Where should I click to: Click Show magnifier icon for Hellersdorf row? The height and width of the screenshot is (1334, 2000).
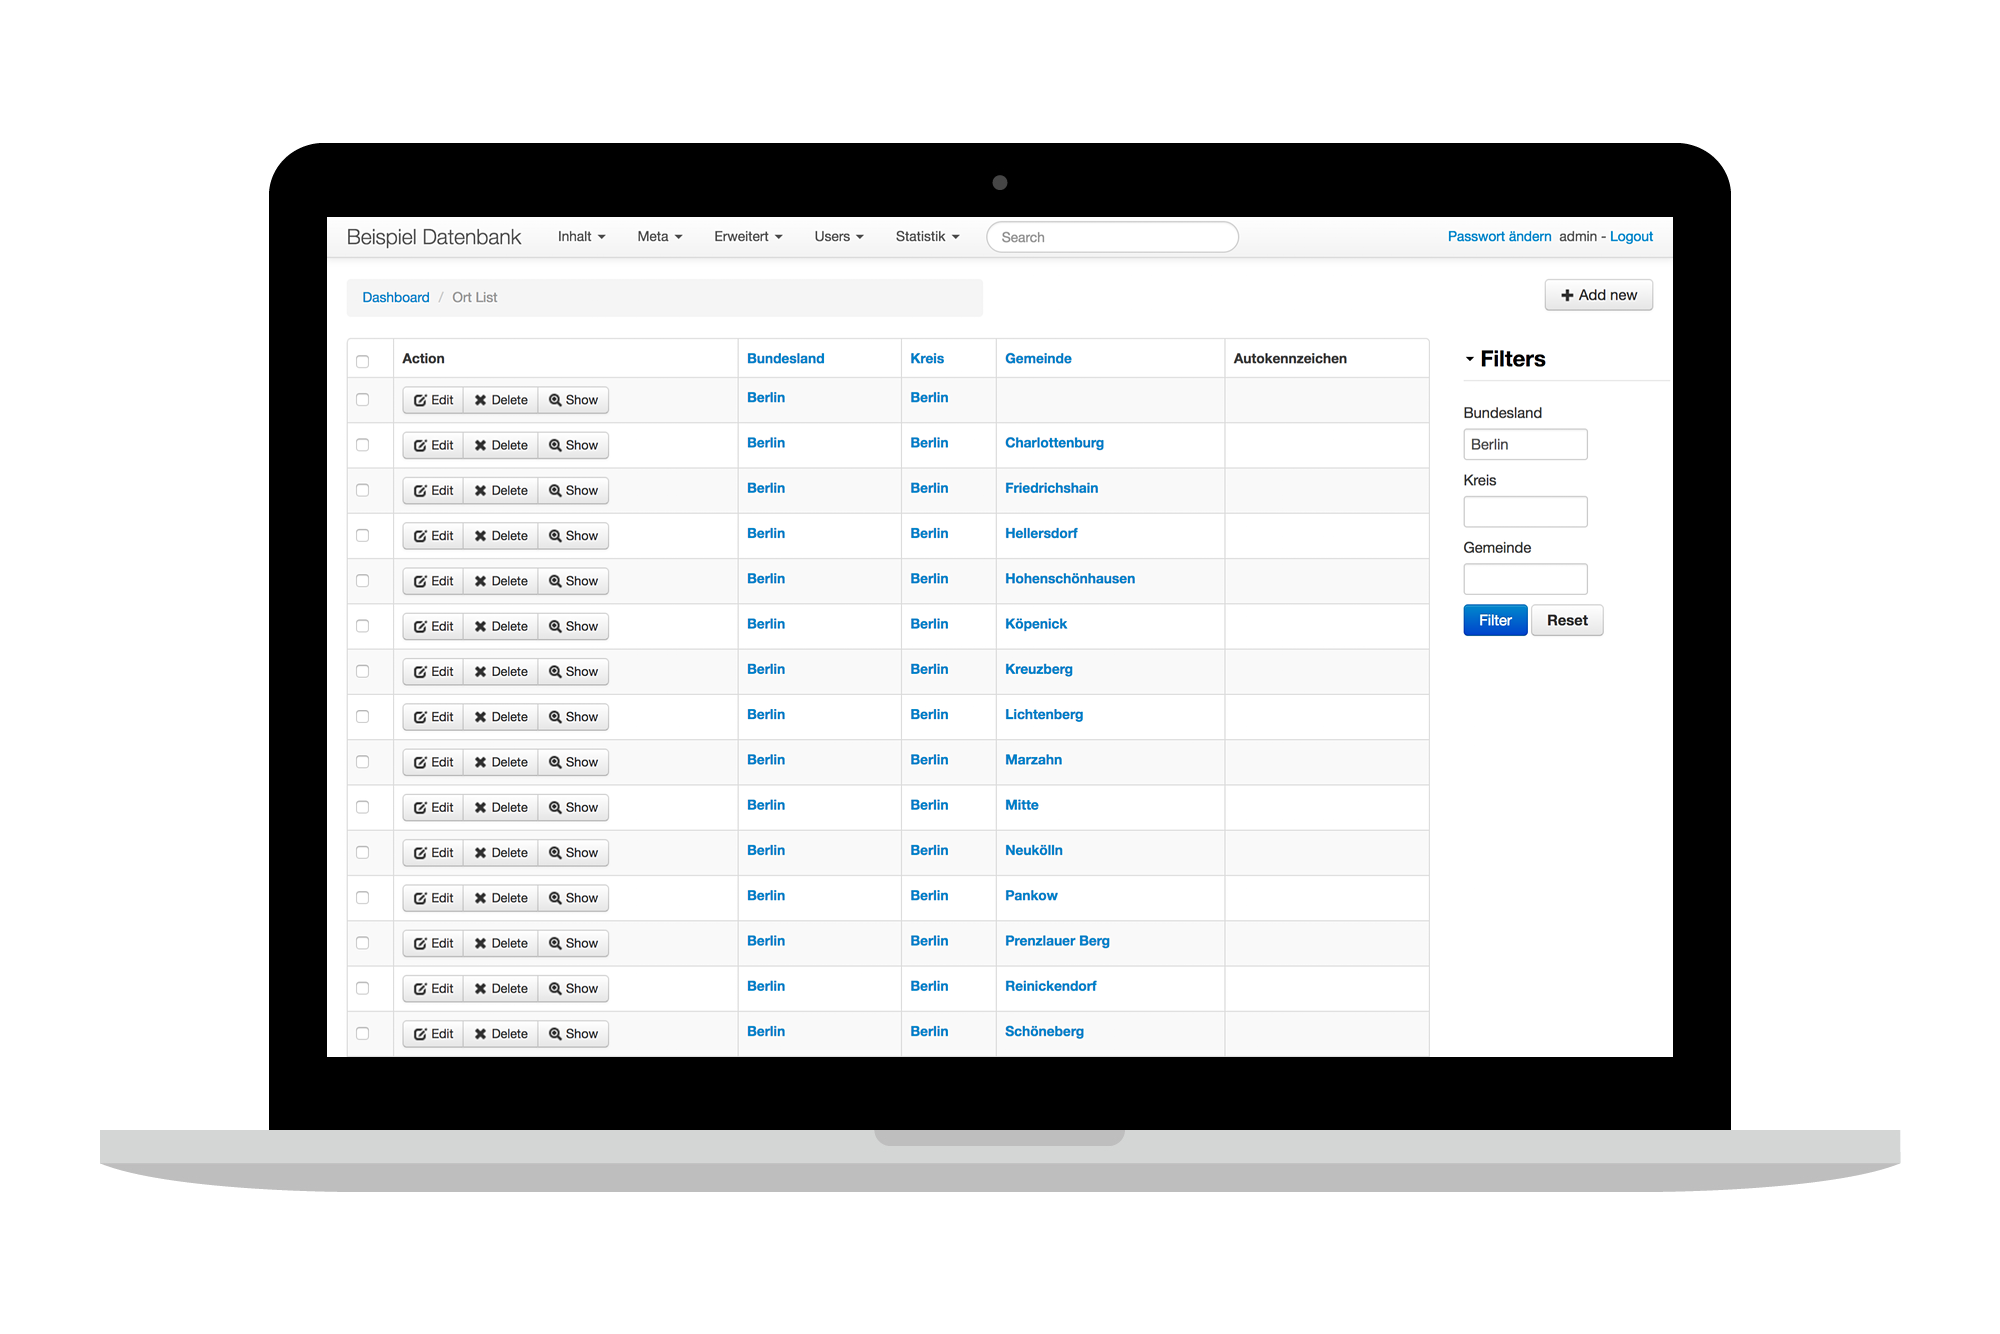(x=555, y=536)
